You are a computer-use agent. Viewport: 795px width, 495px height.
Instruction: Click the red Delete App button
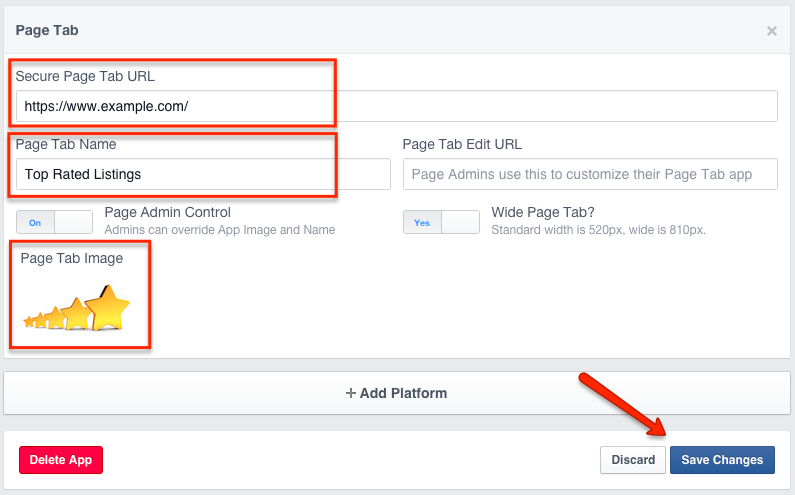tap(61, 460)
